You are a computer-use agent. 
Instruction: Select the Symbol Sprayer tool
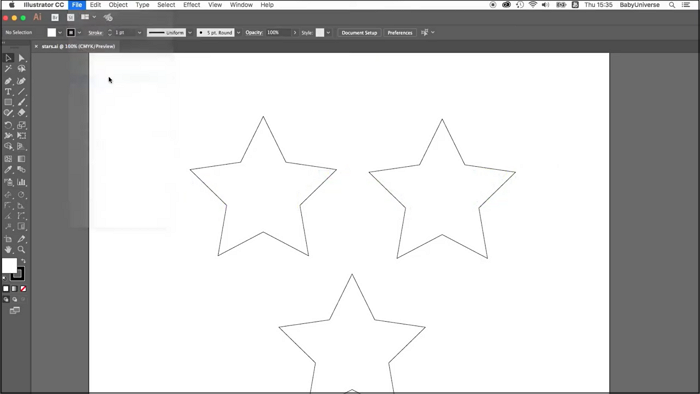(x=8, y=182)
